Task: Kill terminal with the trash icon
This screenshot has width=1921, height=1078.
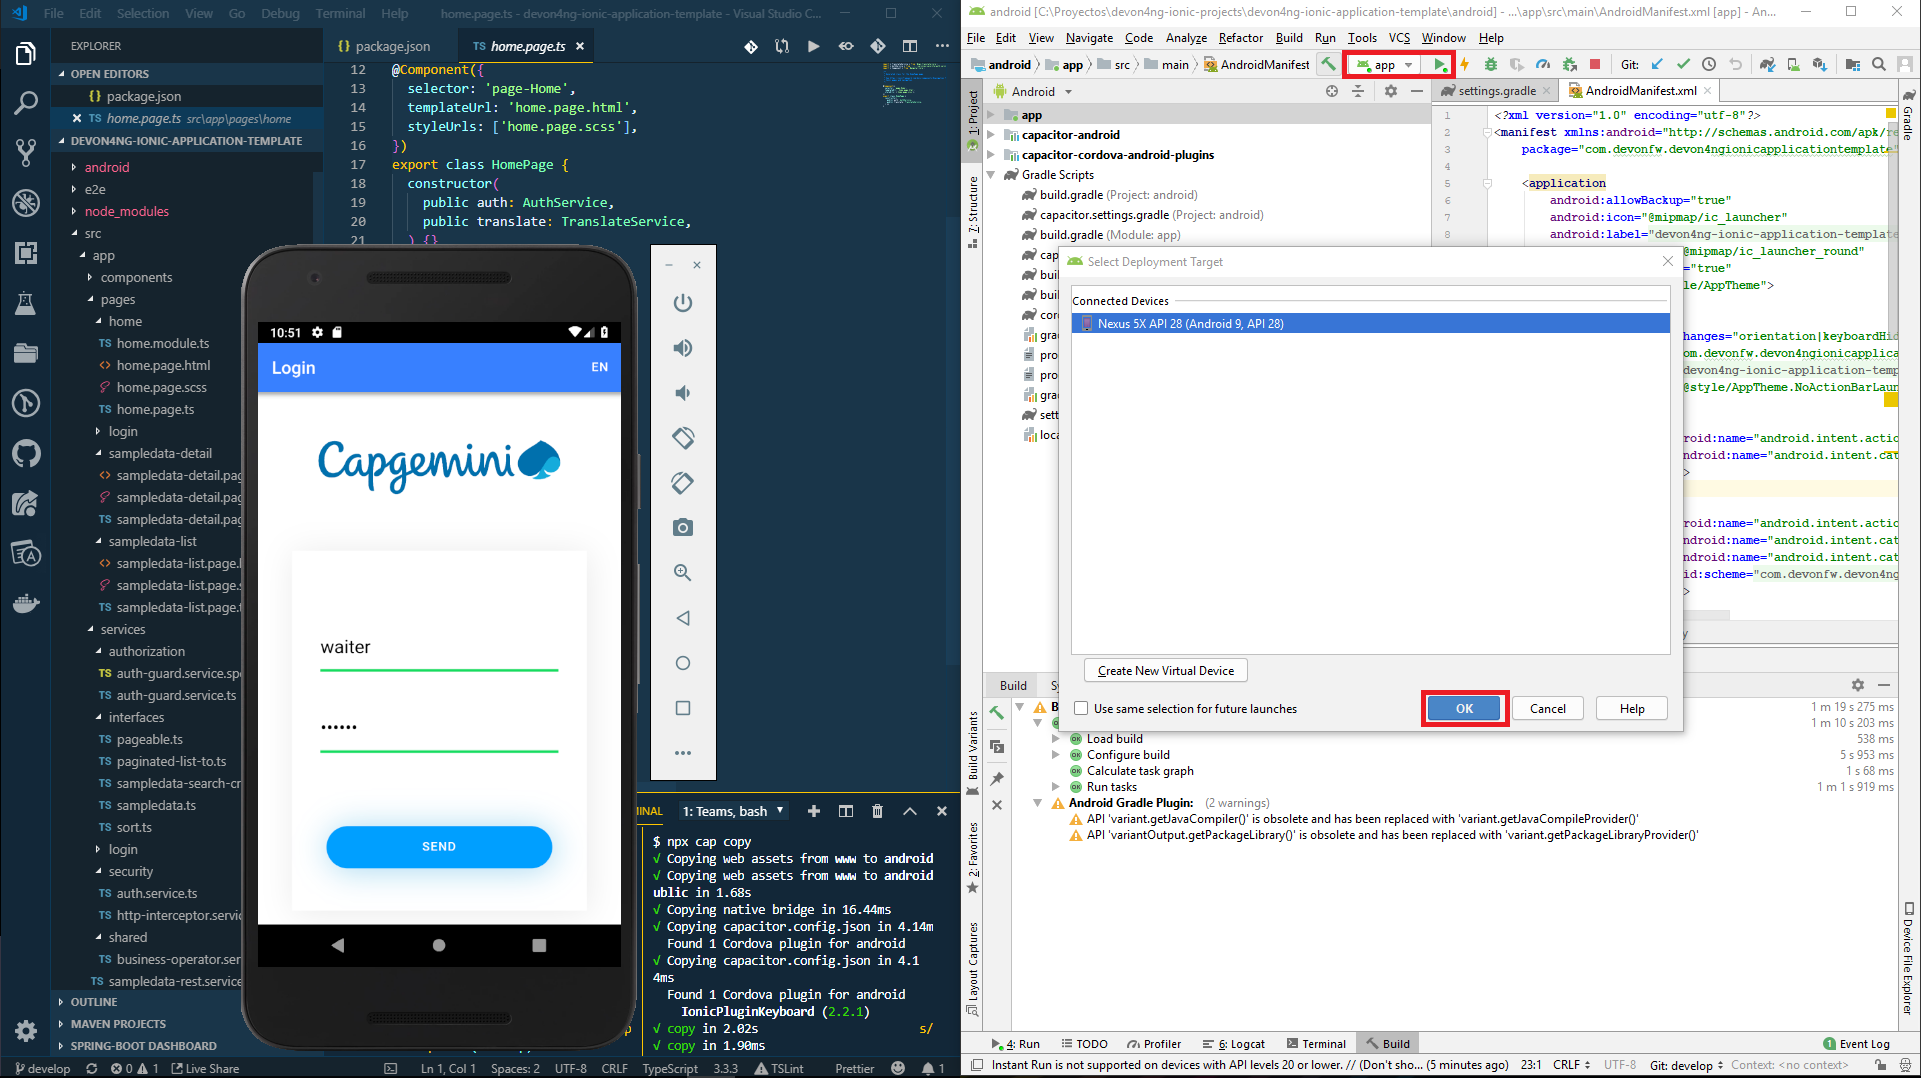Action: [877, 811]
